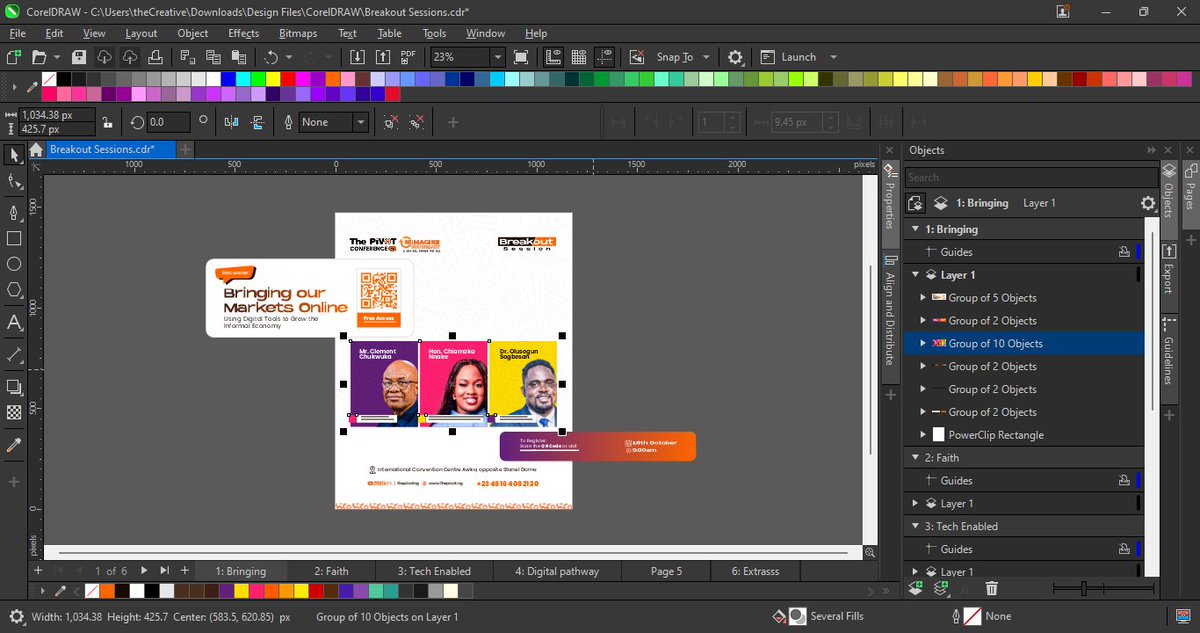Toggle print lock for 2: Faith Guides
The height and width of the screenshot is (633, 1200).
(x=1124, y=481)
